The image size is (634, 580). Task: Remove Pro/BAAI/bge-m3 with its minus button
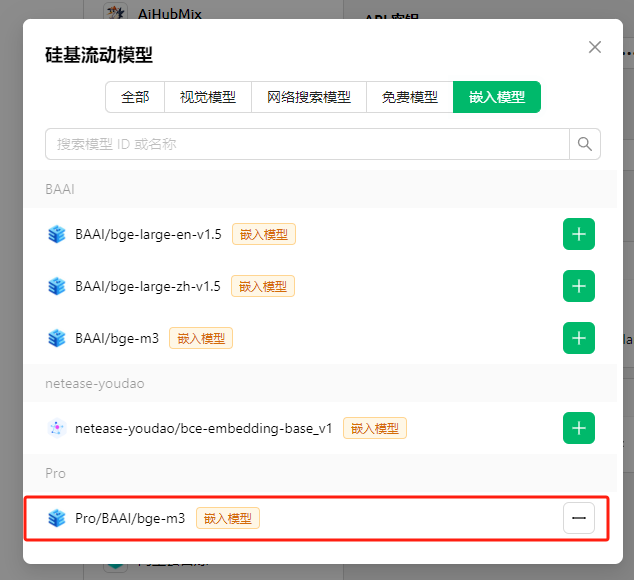coord(579,518)
